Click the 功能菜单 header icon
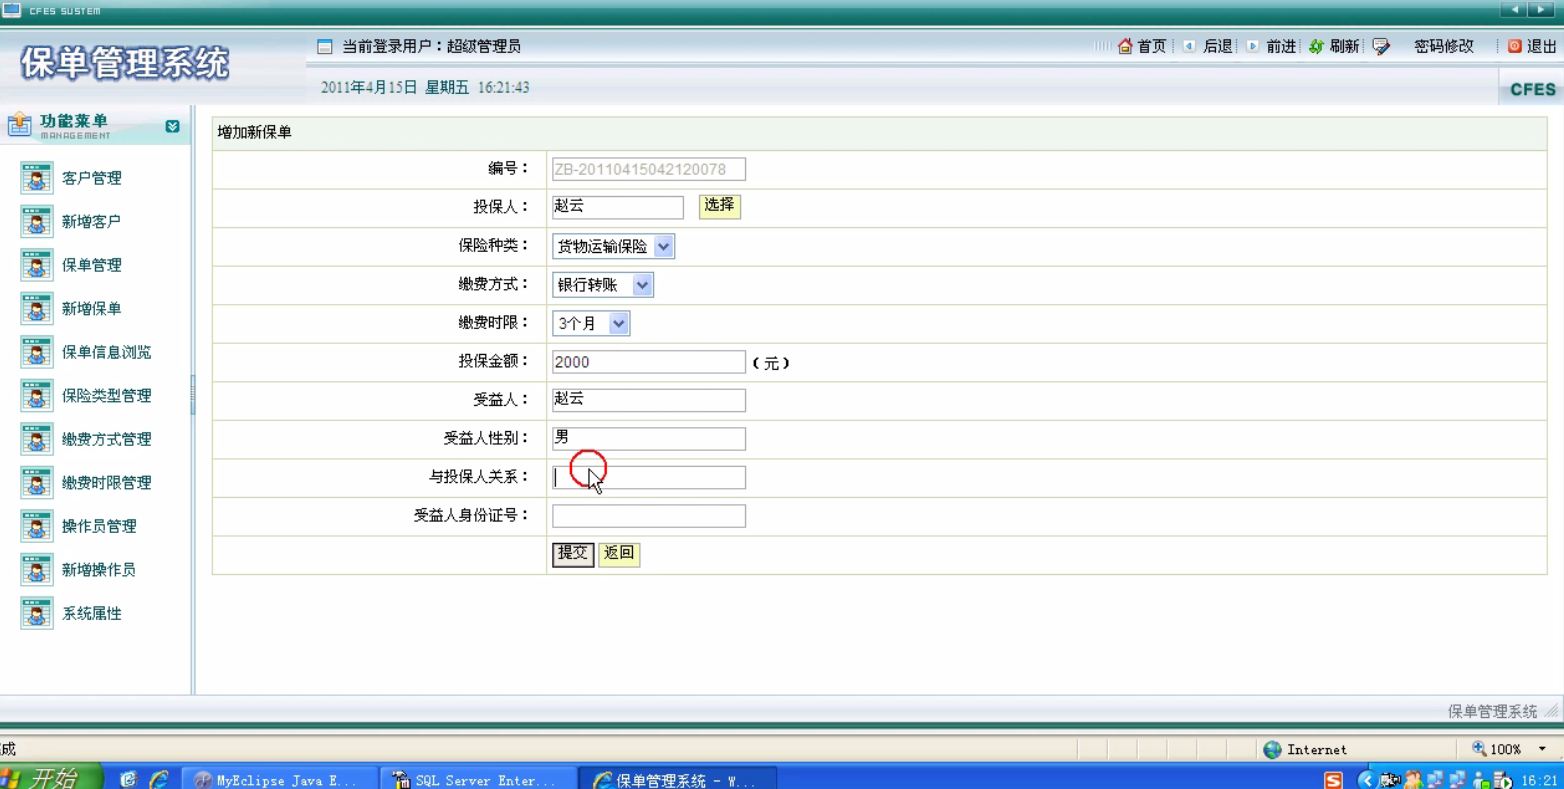1564x789 pixels. pos(19,124)
